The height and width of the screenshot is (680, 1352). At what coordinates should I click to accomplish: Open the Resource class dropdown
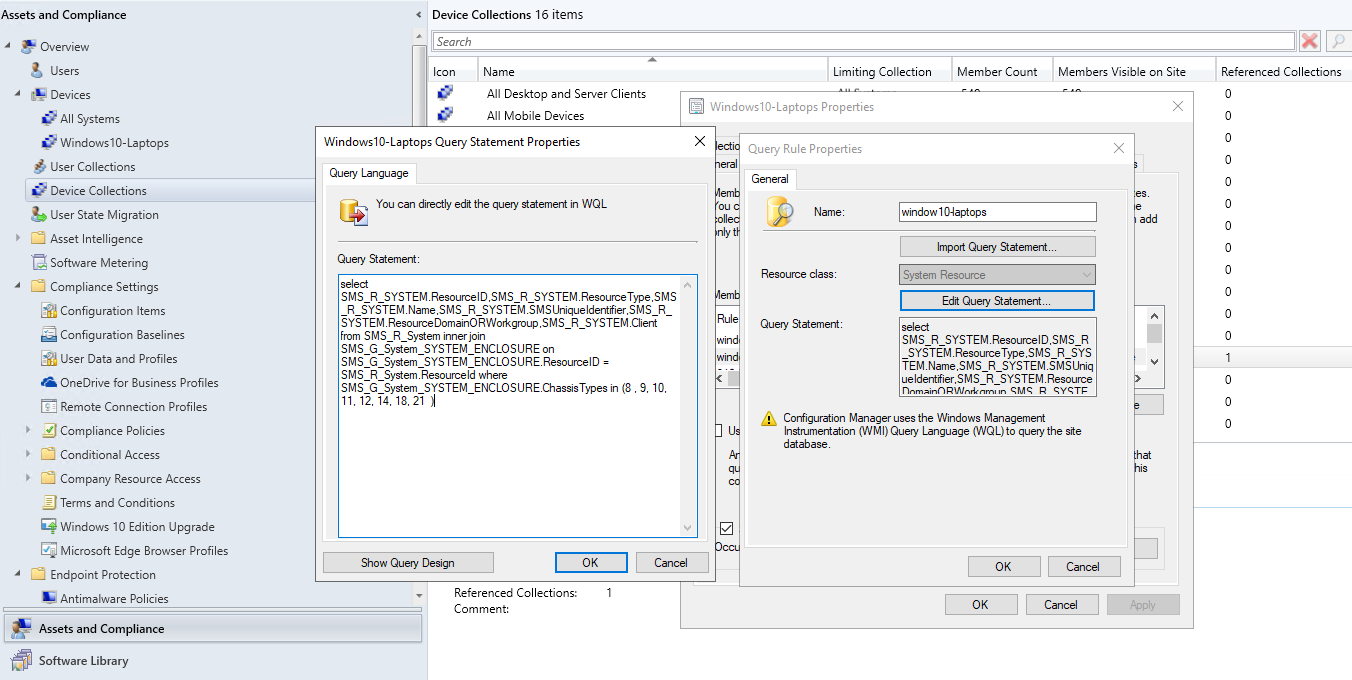(x=1086, y=274)
